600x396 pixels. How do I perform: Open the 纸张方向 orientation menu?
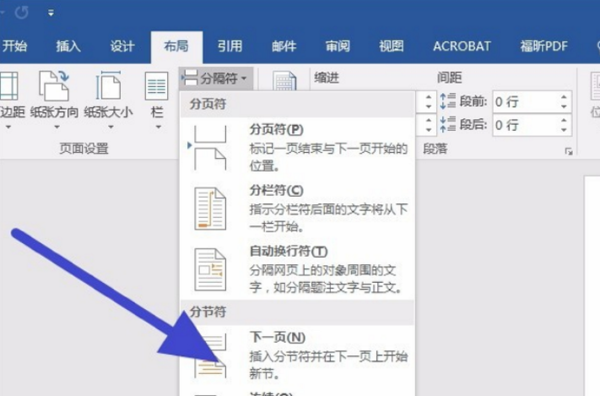[54, 101]
